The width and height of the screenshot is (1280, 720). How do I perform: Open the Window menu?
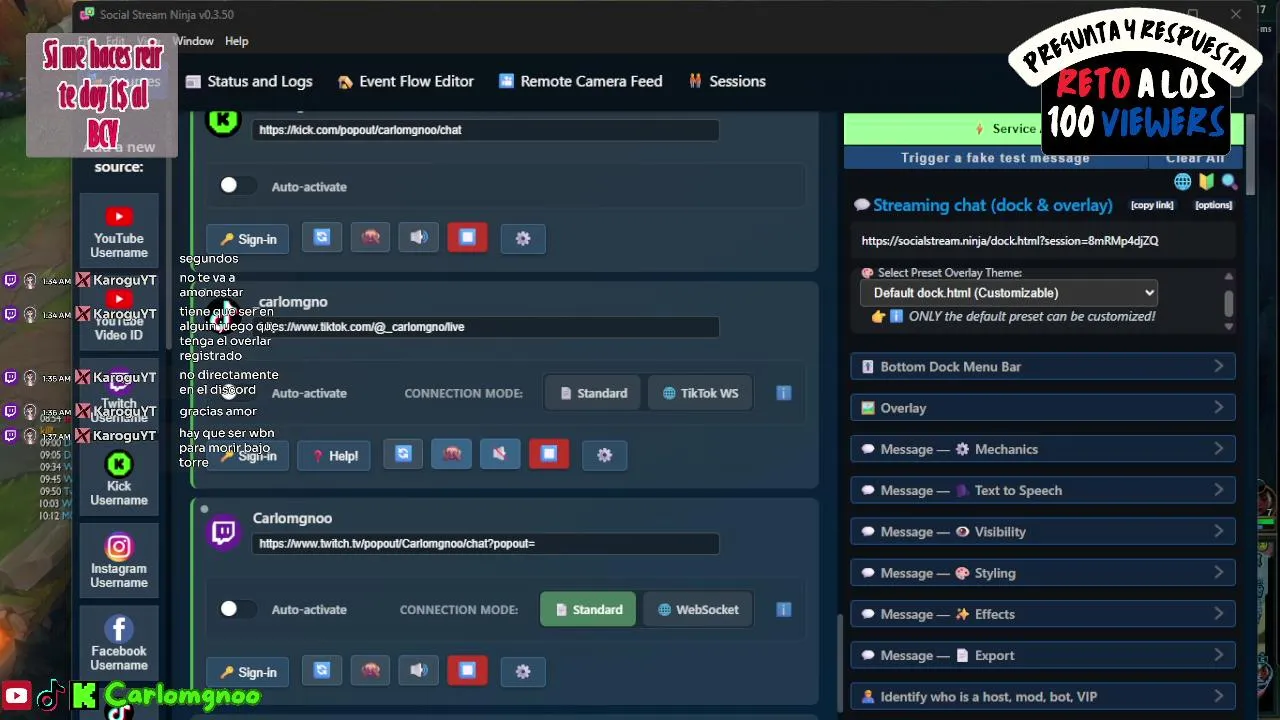[194, 41]
